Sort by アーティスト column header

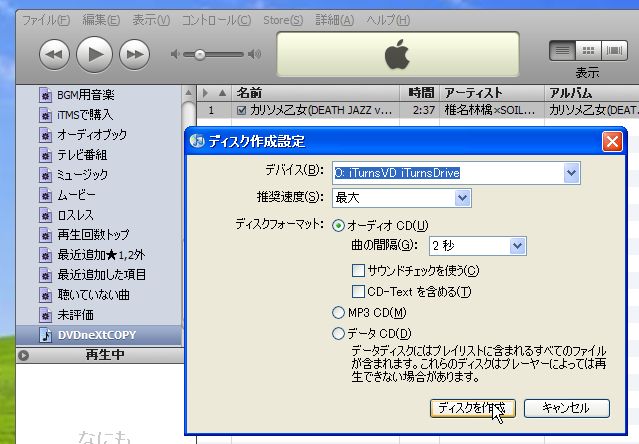pyautogui.click(x=492, y=93)
